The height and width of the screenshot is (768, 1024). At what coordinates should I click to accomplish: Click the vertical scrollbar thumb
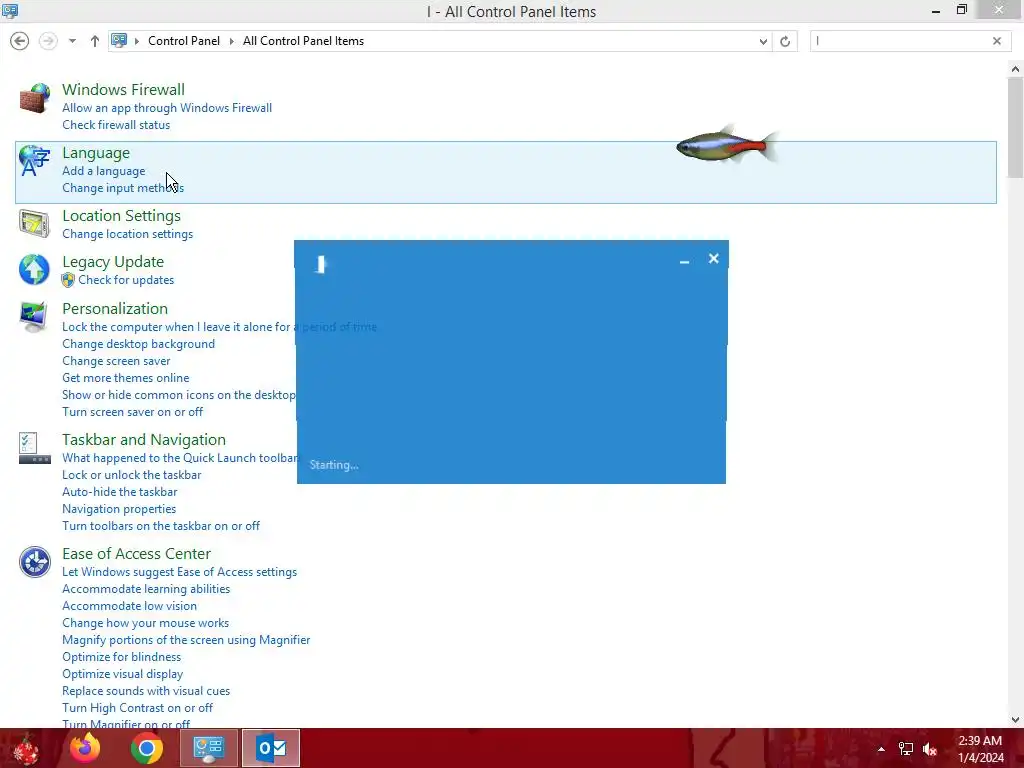click(1015, 127)
